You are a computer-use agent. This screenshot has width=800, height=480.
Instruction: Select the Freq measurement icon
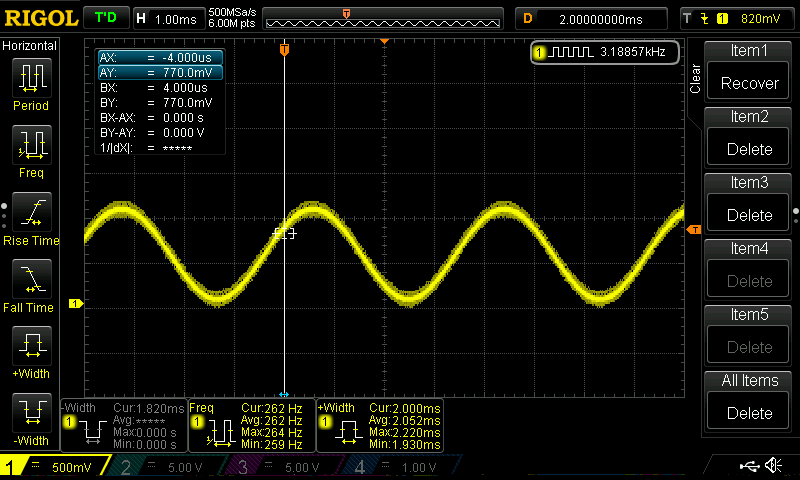click(30, 150)
